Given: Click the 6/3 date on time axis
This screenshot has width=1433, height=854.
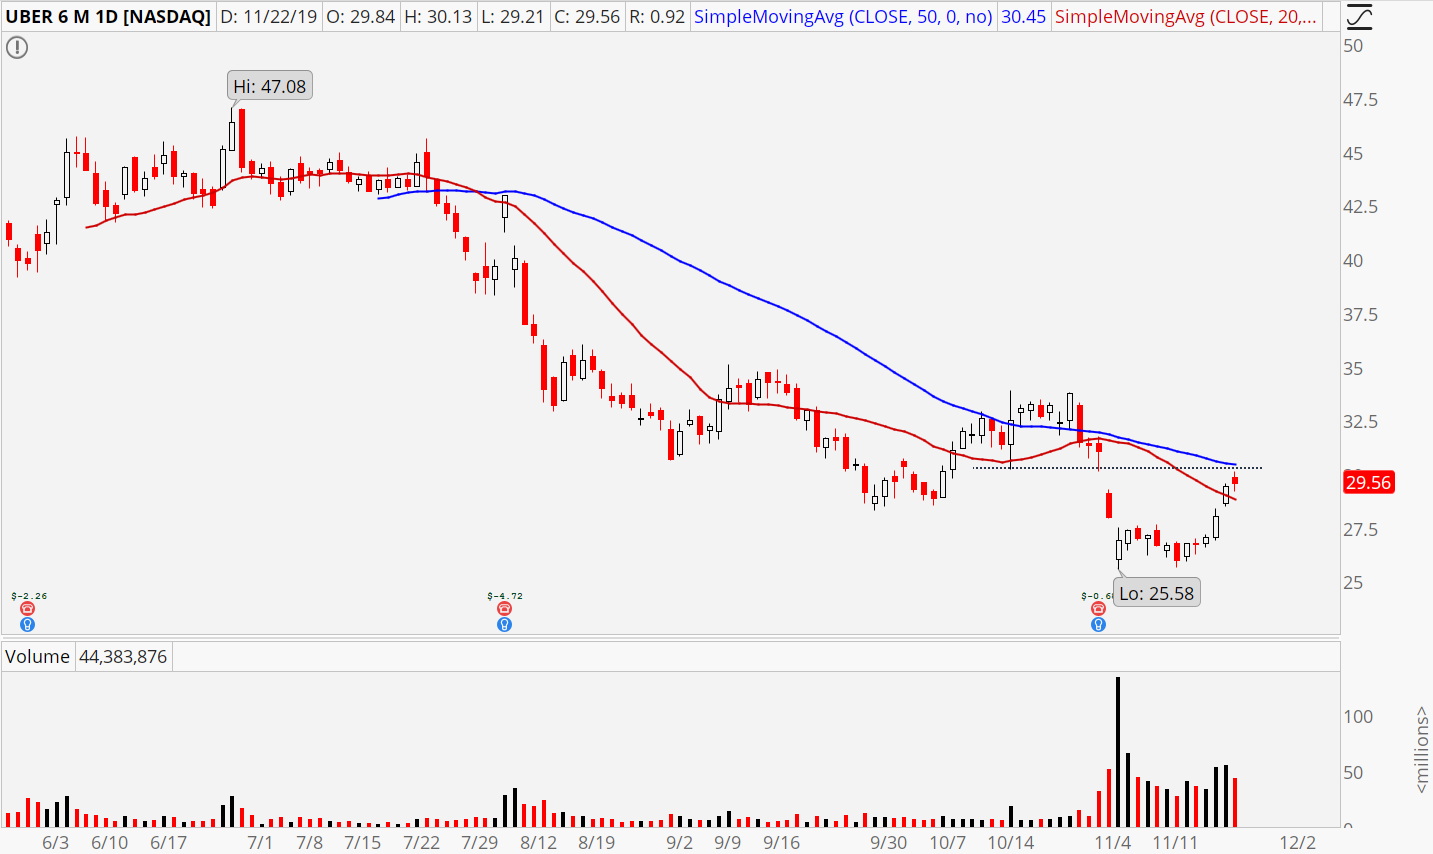Looking at the screenshot, I should tap(56, 842).
